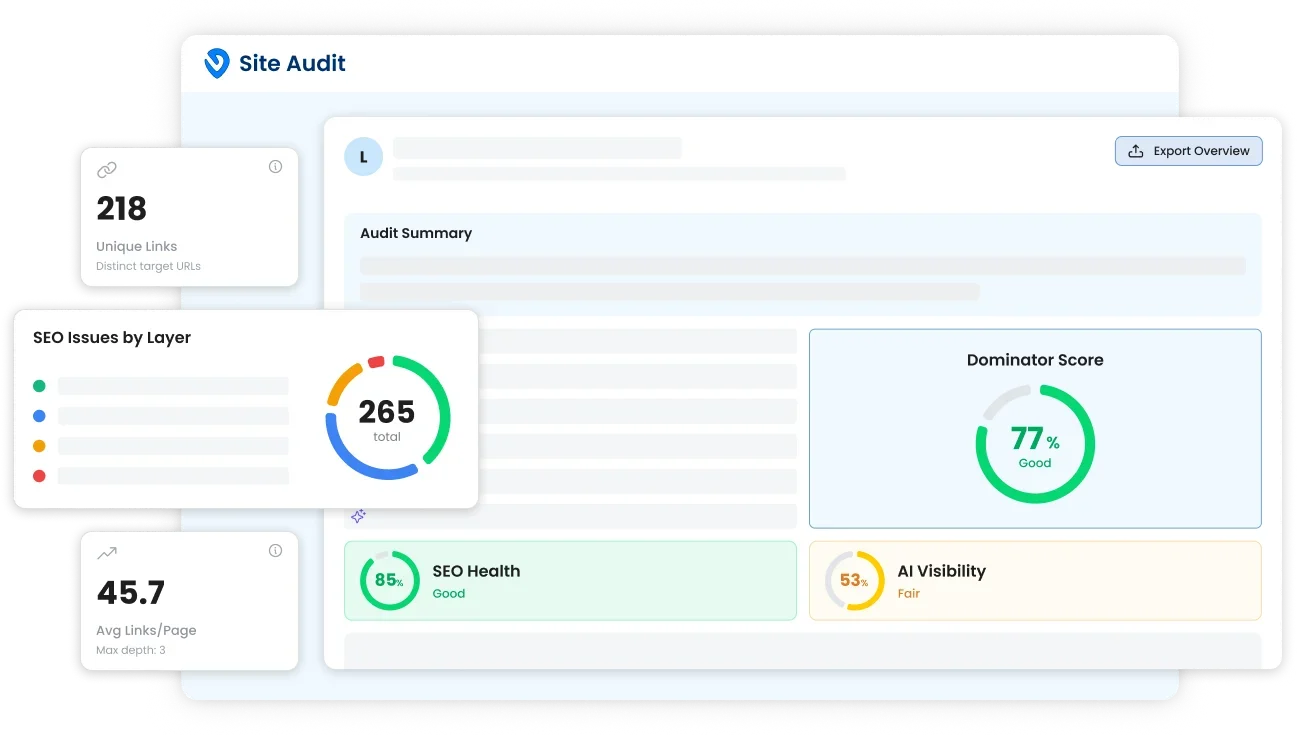1297x736 pixels.
Task: Select the circular L avatar
Action: (363, 156)
